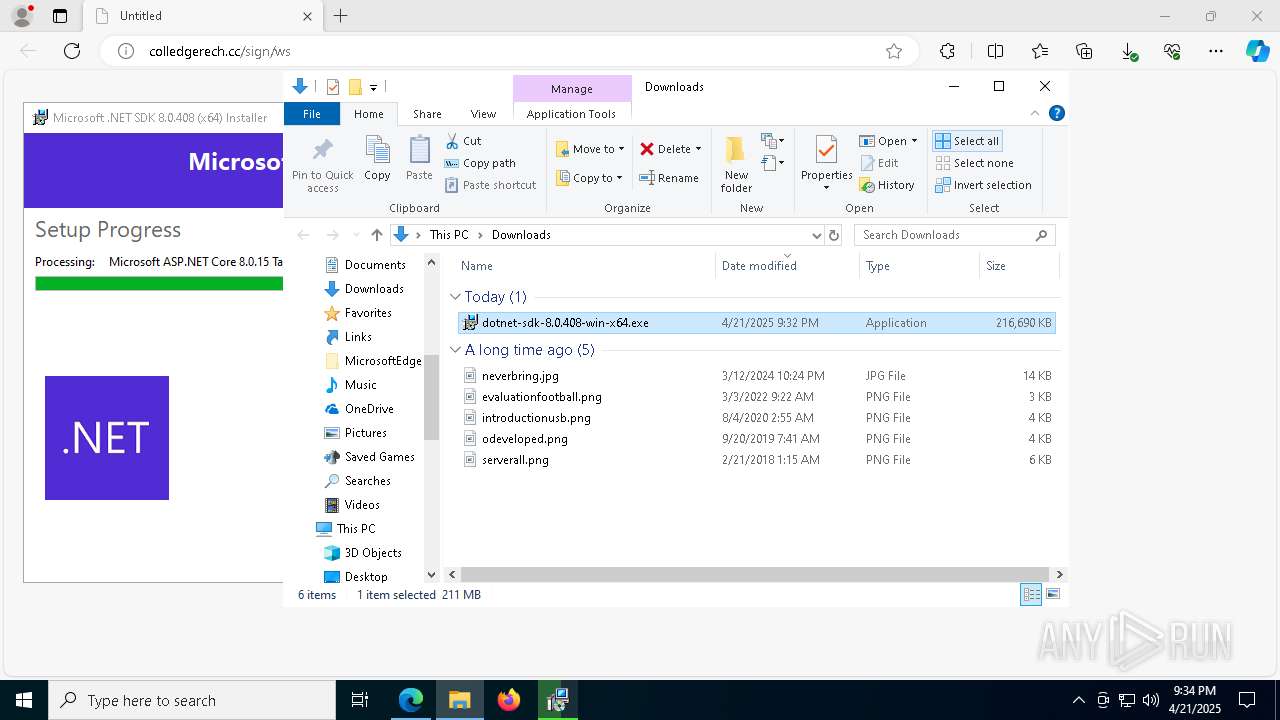Create a New folder

coord(736,165)
